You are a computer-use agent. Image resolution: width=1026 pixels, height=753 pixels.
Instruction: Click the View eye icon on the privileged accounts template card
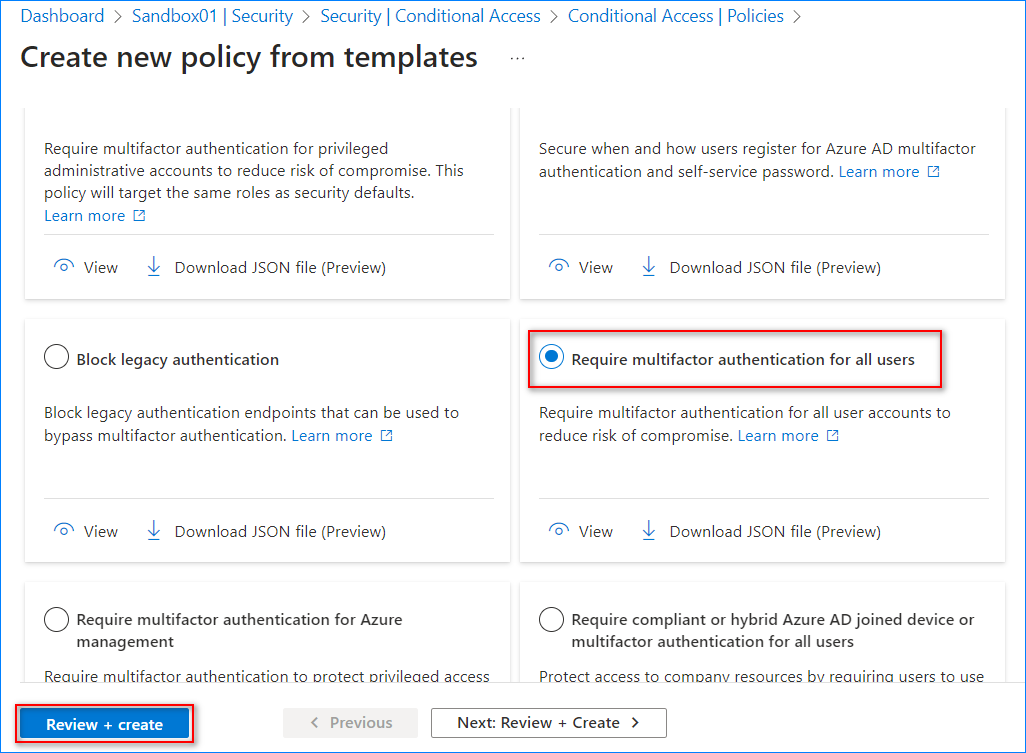[x=63, y=267]
